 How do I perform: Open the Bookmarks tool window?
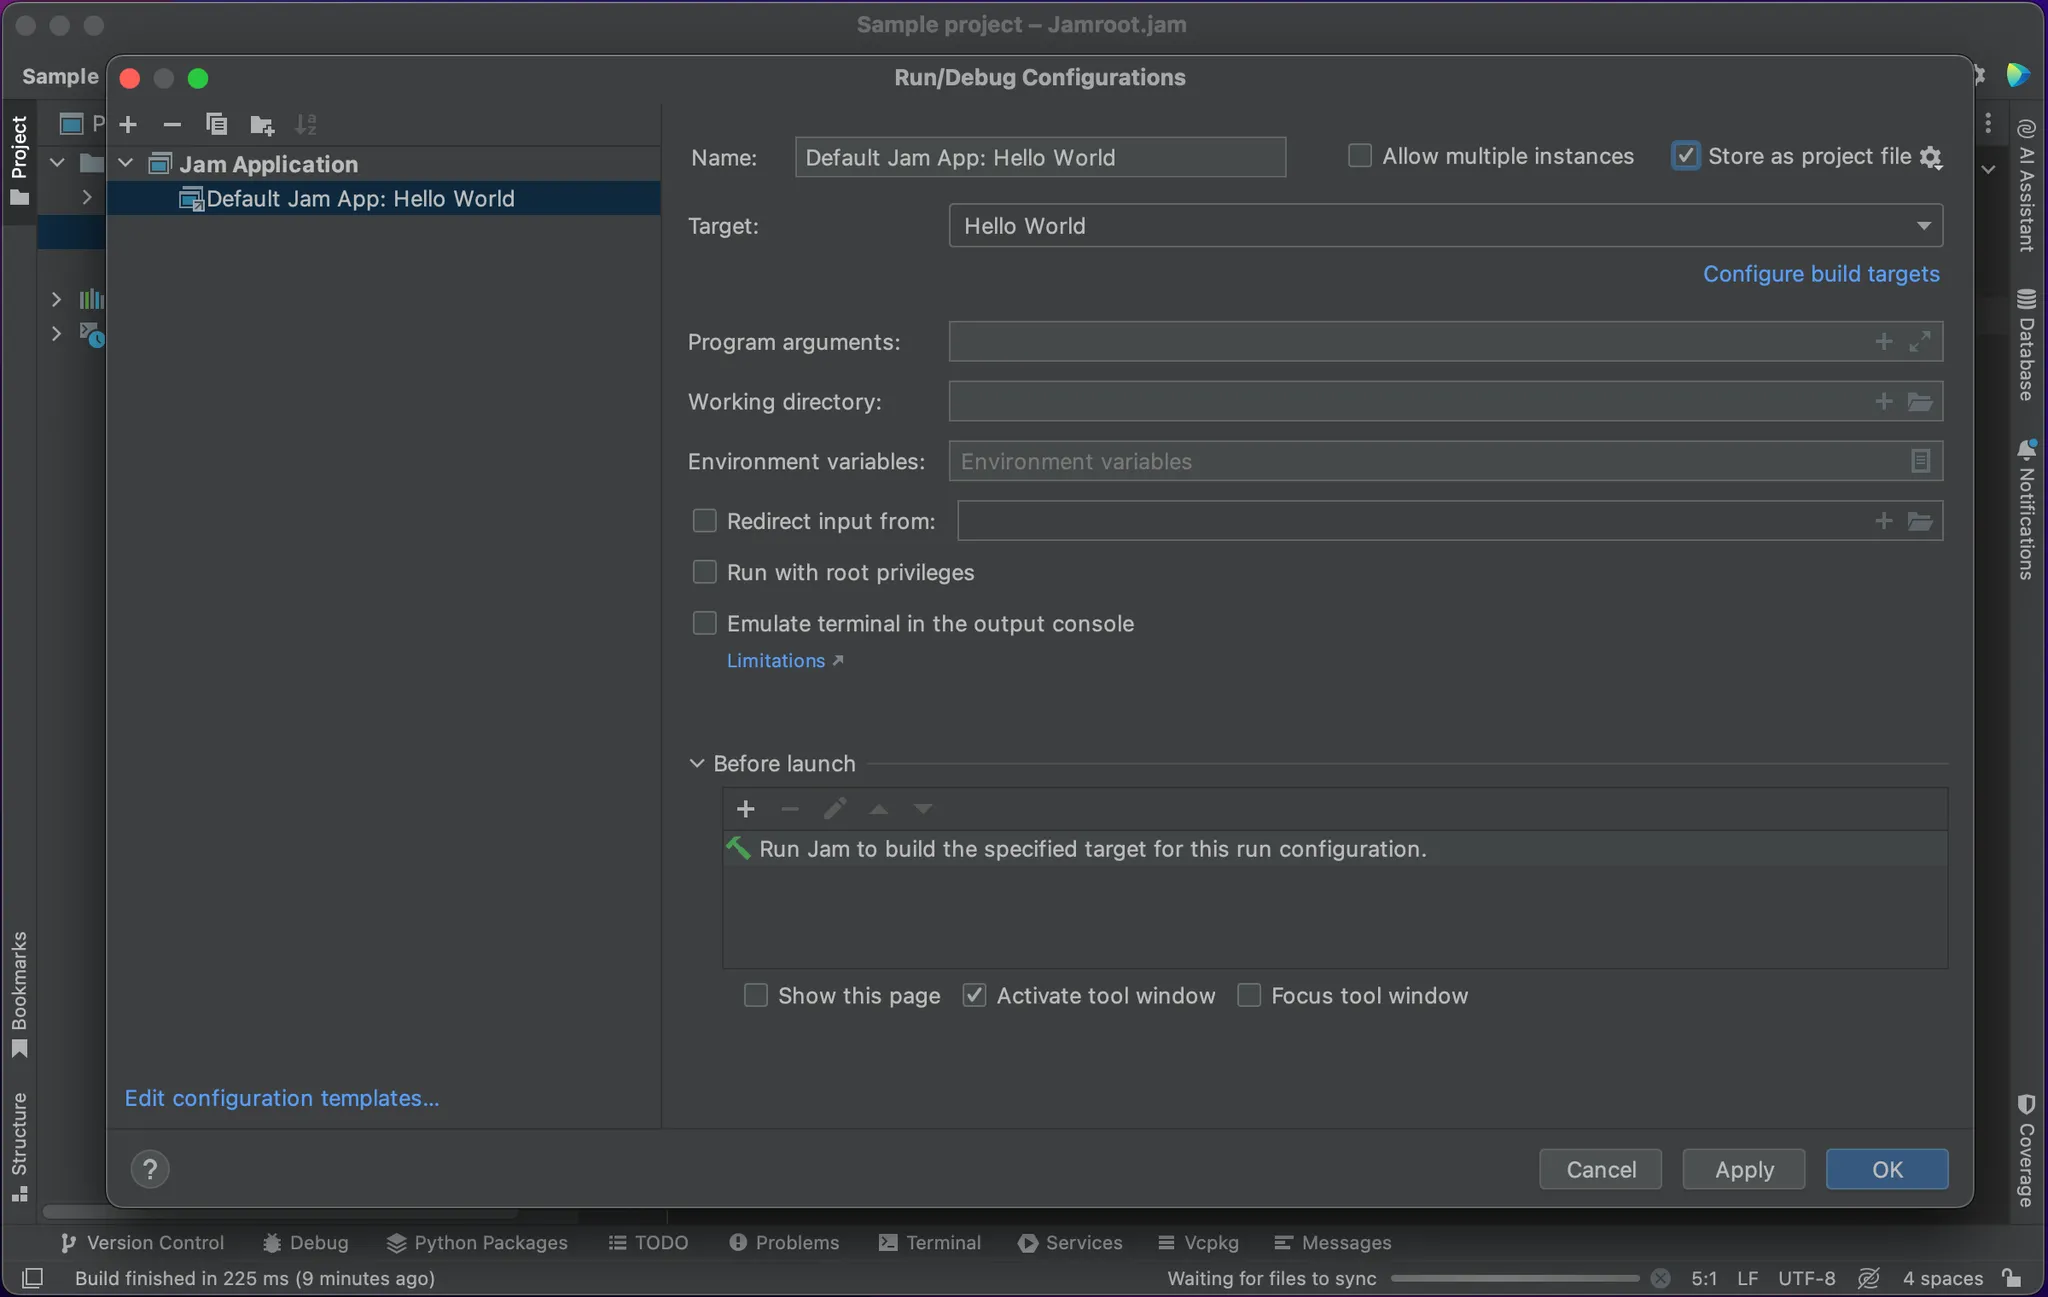pos(19,995)
